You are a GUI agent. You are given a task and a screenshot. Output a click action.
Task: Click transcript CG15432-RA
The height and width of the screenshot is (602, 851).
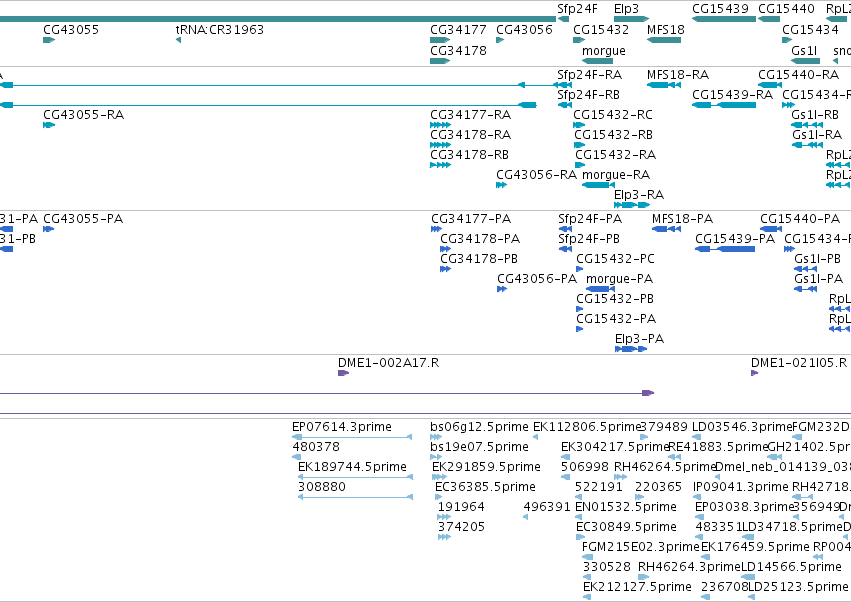click(615, 155)
